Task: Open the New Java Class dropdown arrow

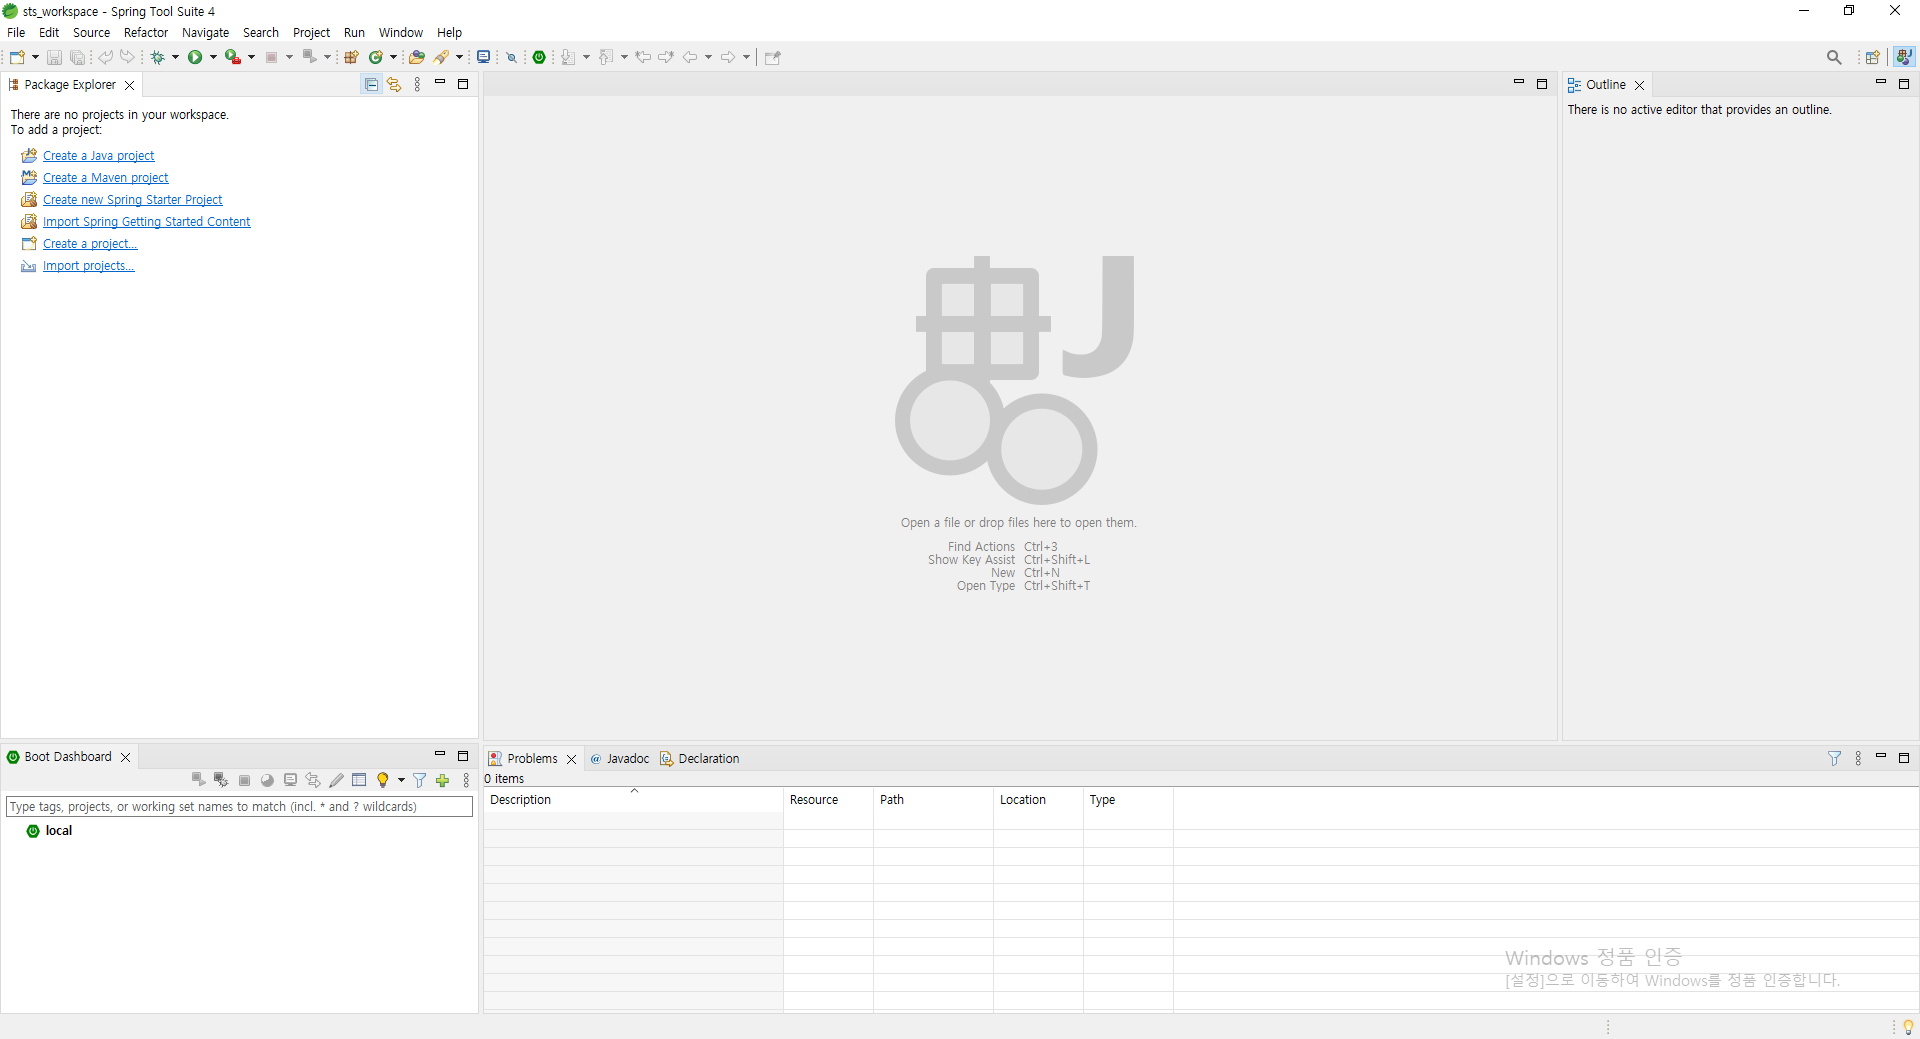Action: [393, 57]
